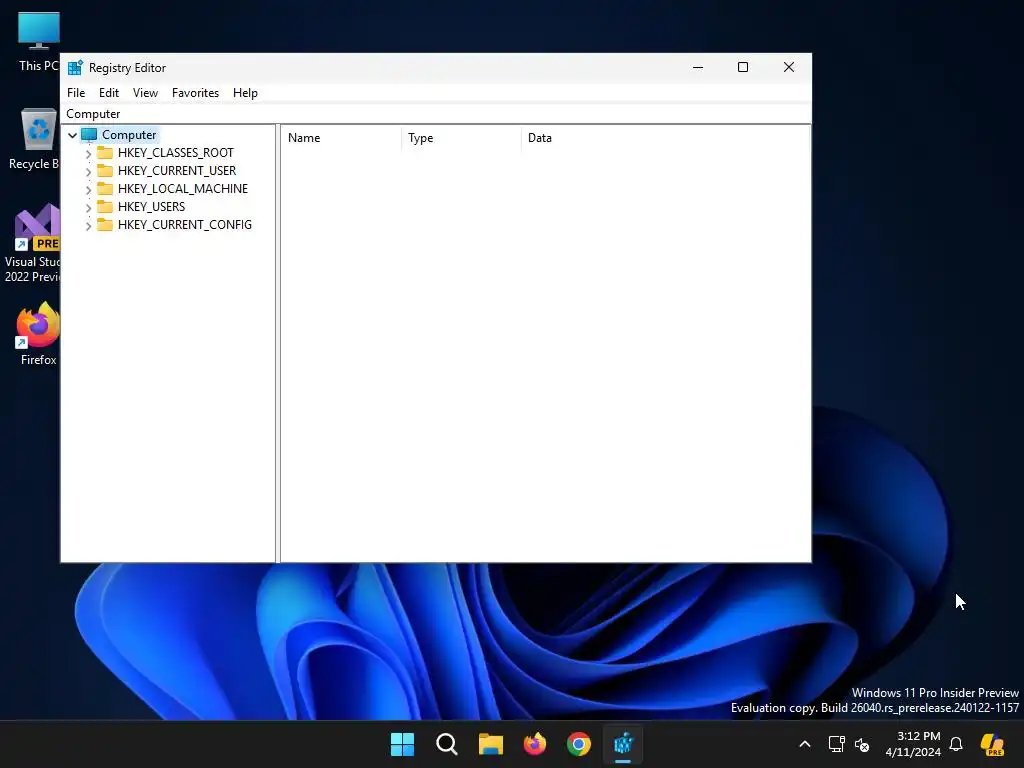Close the Registry Editor window
Image resolution: width=1024 pixels, height=768 pixels.
coord(789,67)
